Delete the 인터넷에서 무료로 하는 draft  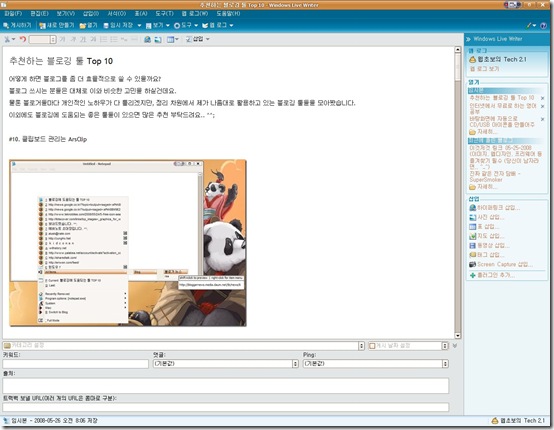coord(543,106)
